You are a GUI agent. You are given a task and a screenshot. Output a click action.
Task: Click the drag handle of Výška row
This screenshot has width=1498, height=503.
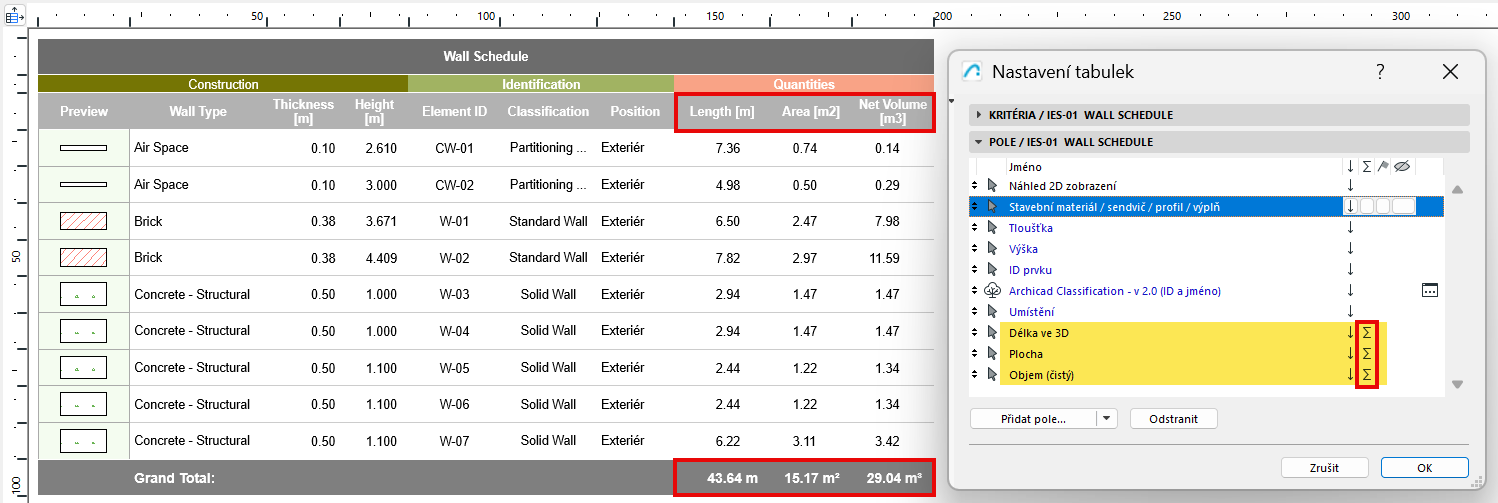pos(975,249)
